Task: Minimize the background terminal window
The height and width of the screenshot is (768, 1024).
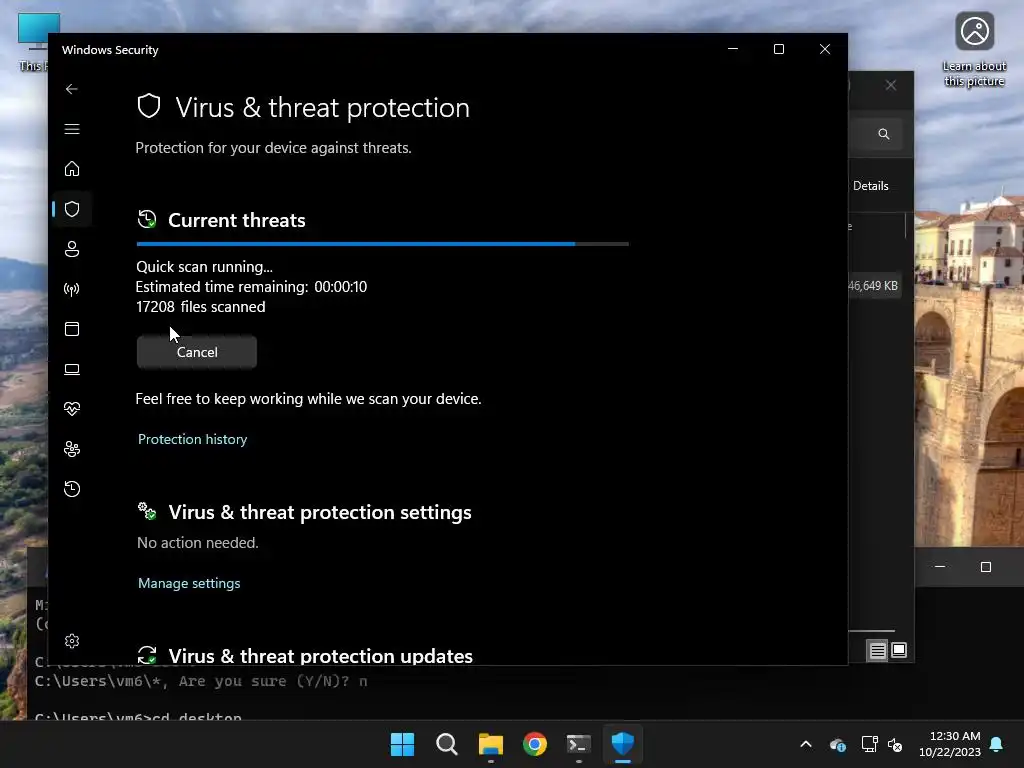Action: coord(940,567)
